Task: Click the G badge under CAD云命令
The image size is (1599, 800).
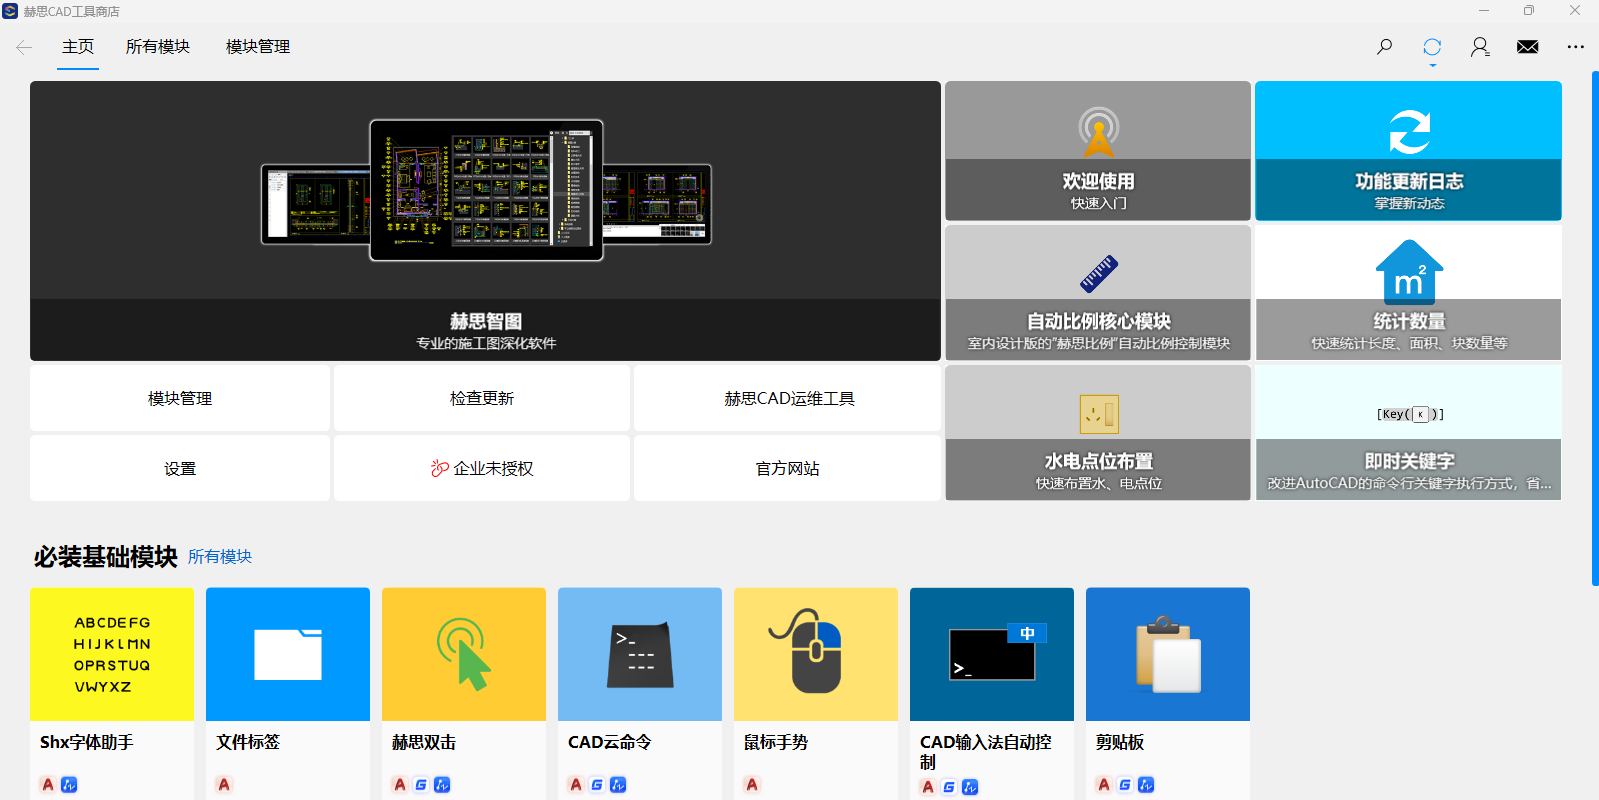Action: (597, 785)
